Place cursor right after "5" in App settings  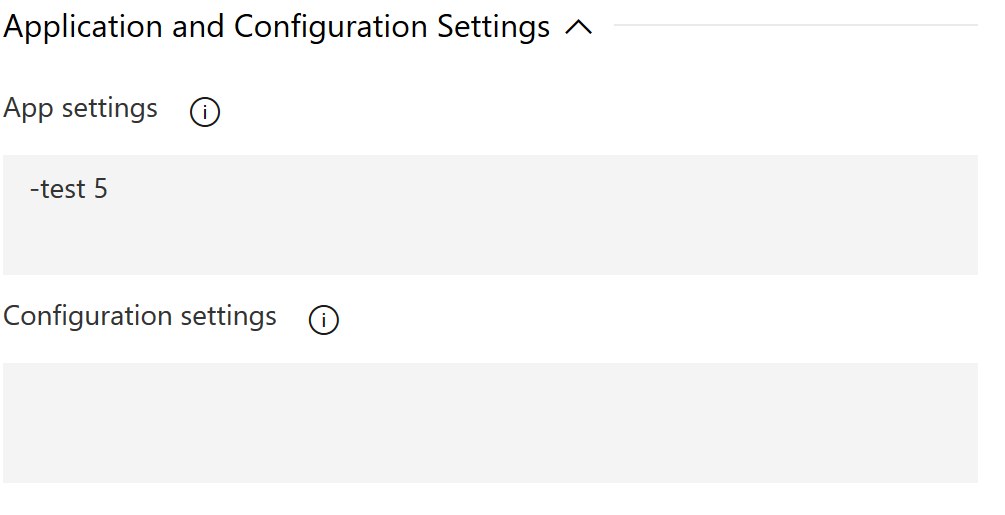(x=109, y=188)
